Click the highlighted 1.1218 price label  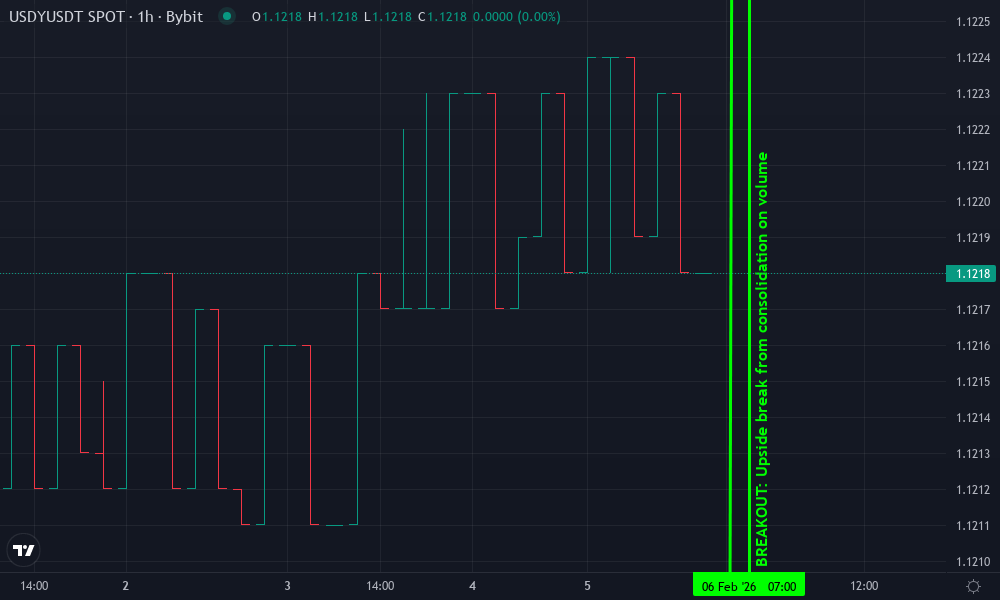point(971,273)
